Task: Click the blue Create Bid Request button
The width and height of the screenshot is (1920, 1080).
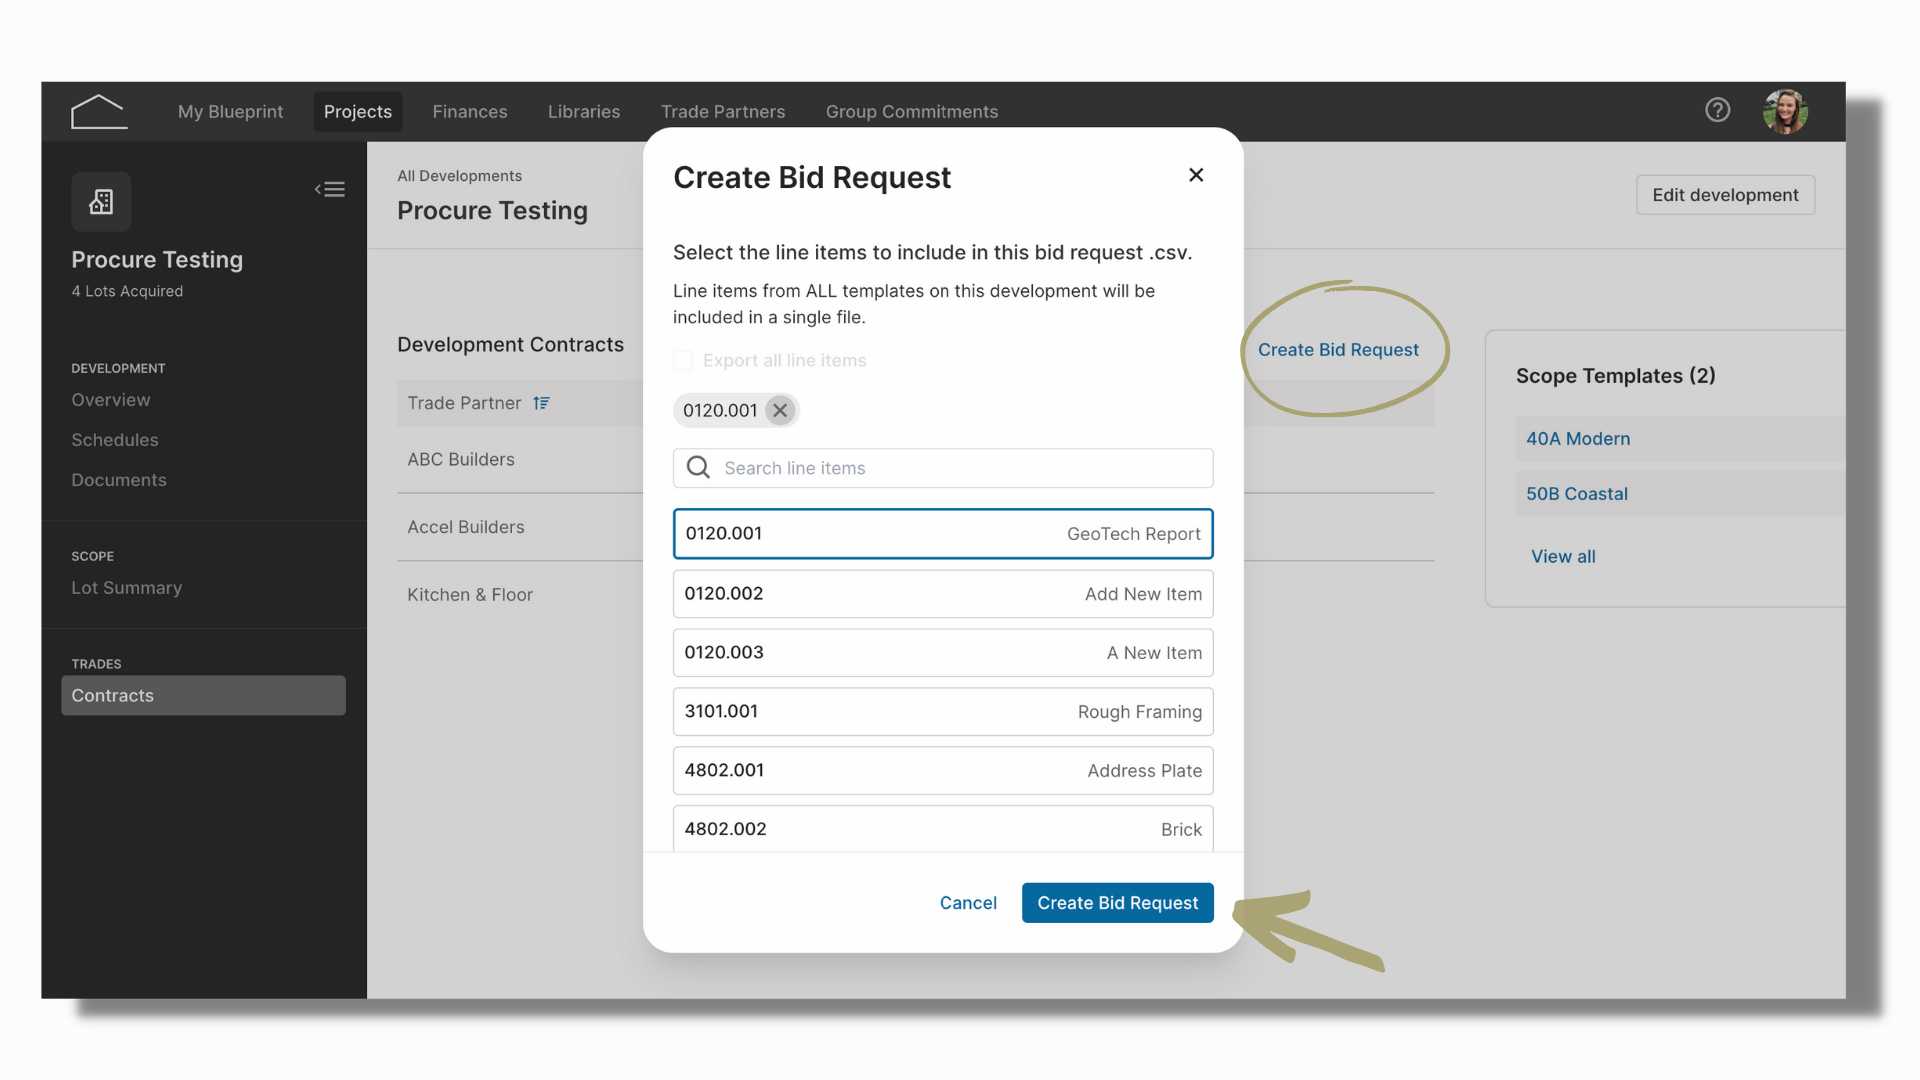Action: tap(1118, 903)
